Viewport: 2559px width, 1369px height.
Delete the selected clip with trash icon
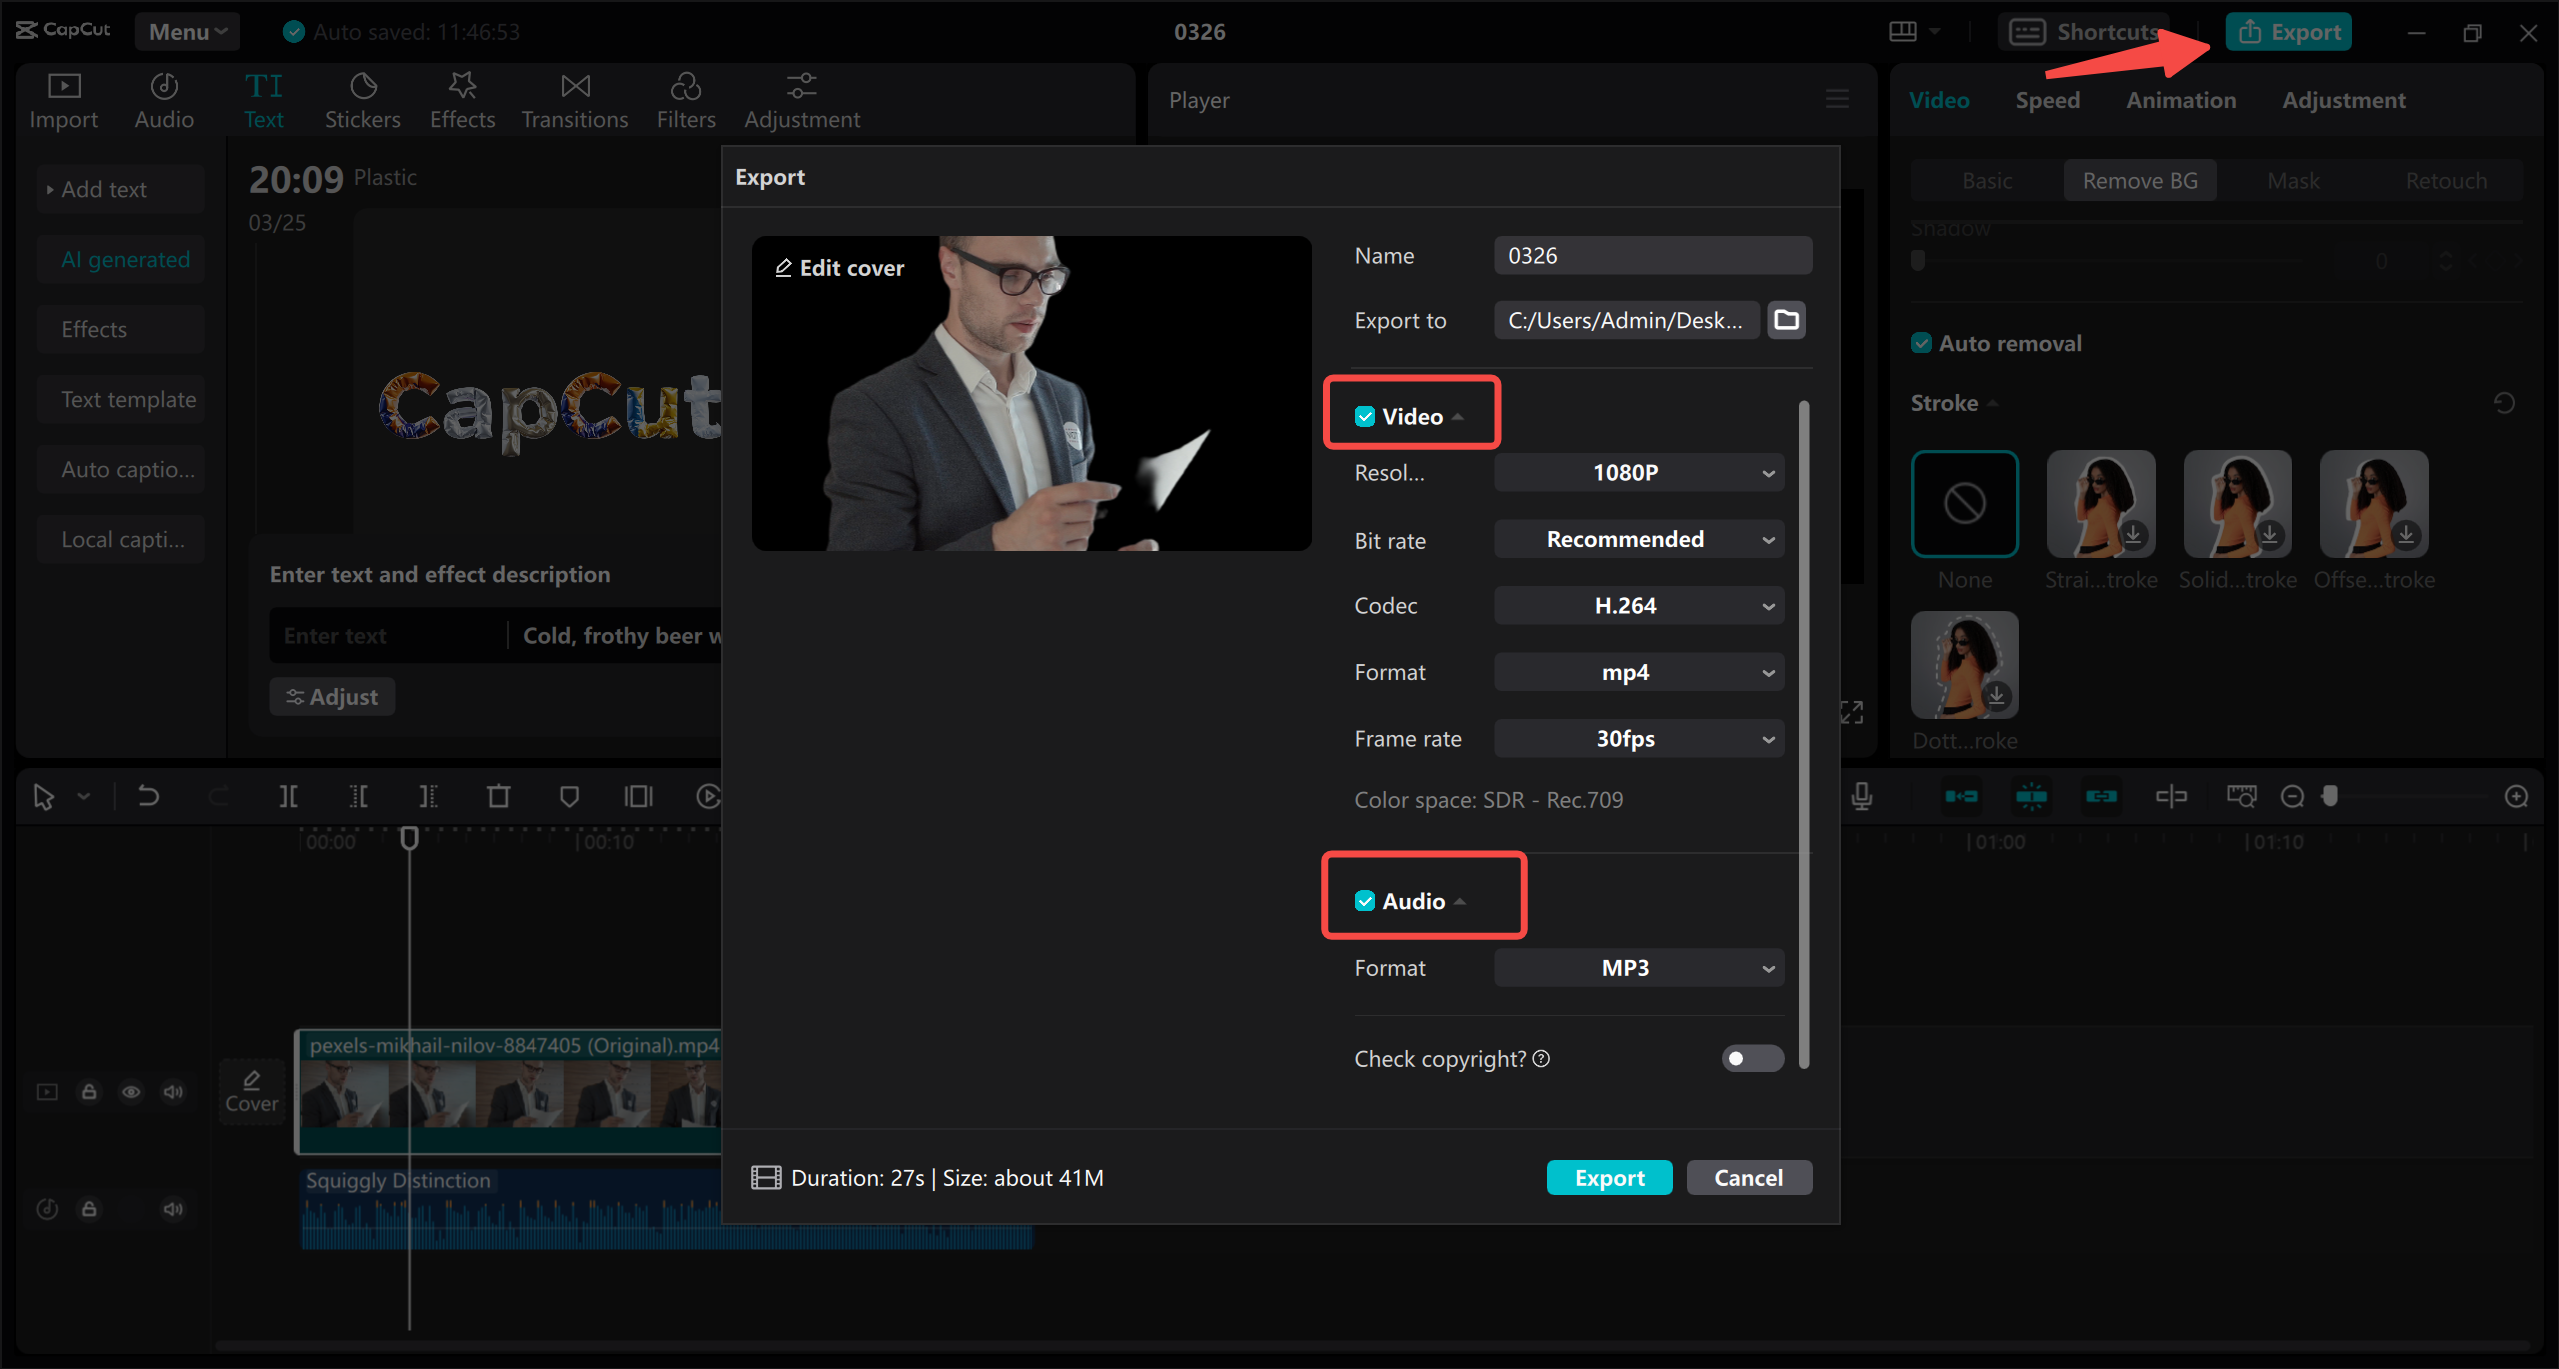(x=499, y=796)
